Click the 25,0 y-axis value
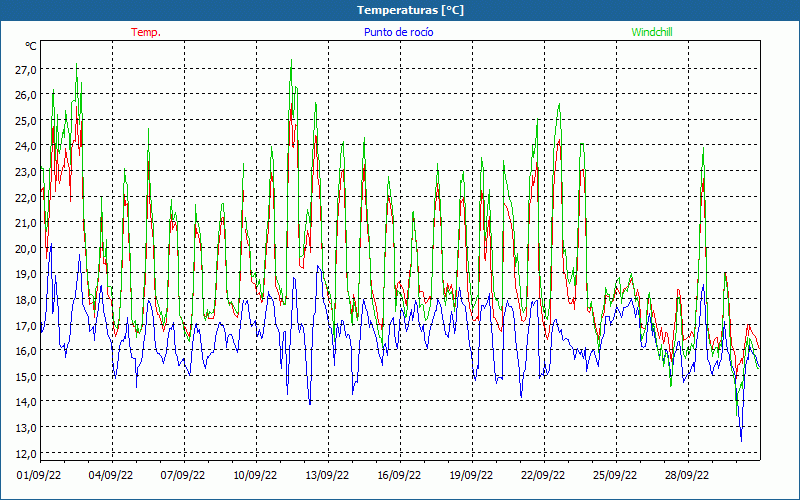The width and height of the screenshot is (800, 500). [25, 121]
